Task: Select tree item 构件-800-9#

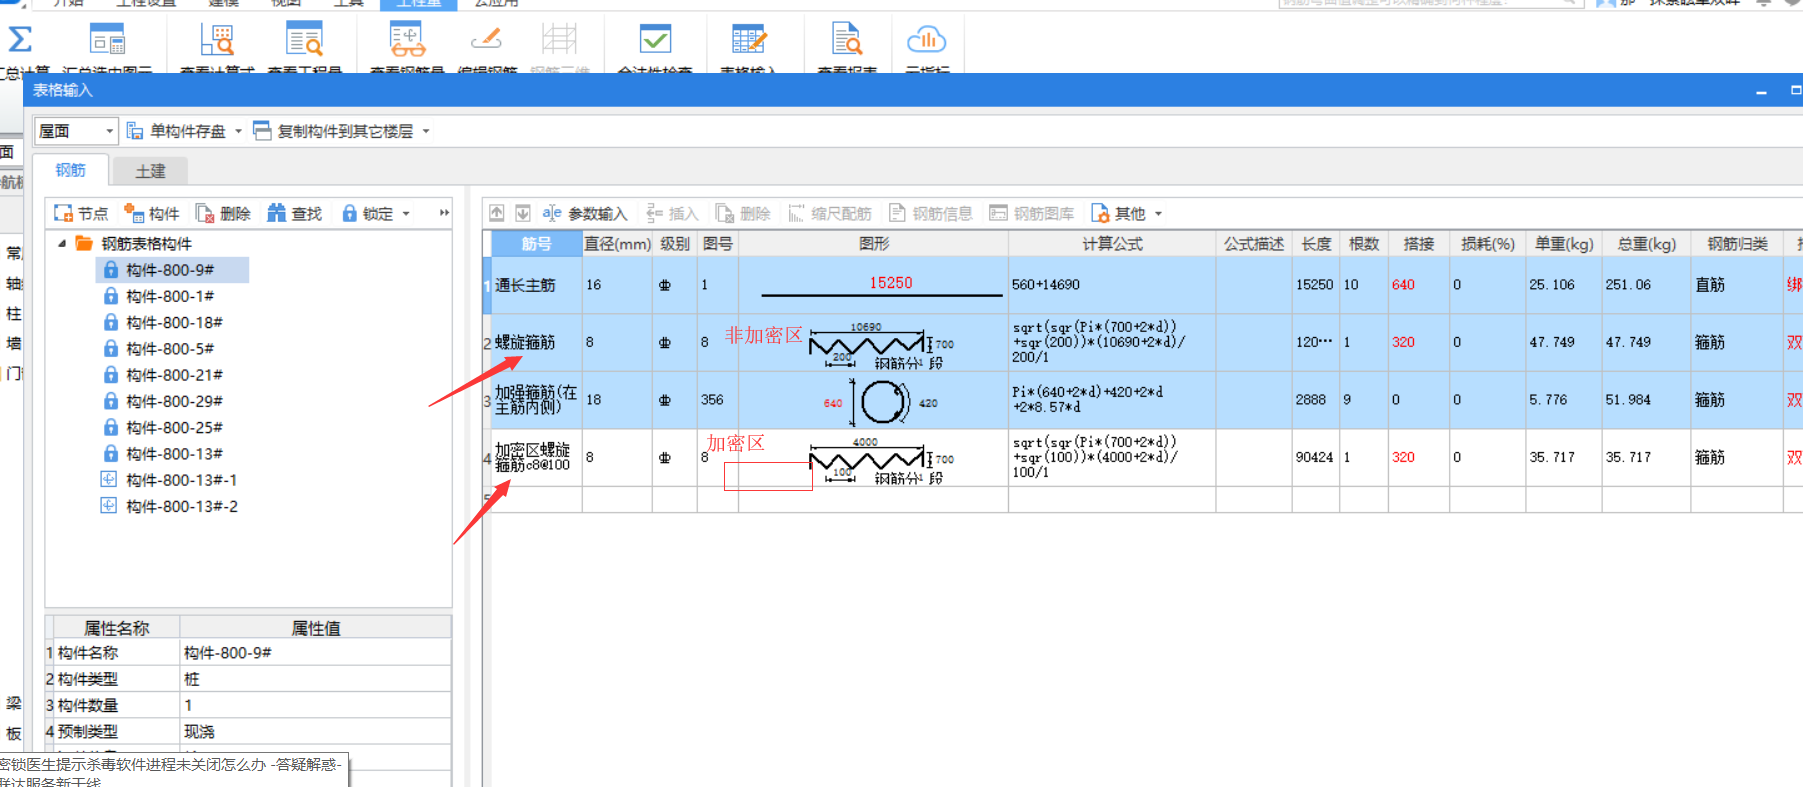Action: click(x=170, y=270)
